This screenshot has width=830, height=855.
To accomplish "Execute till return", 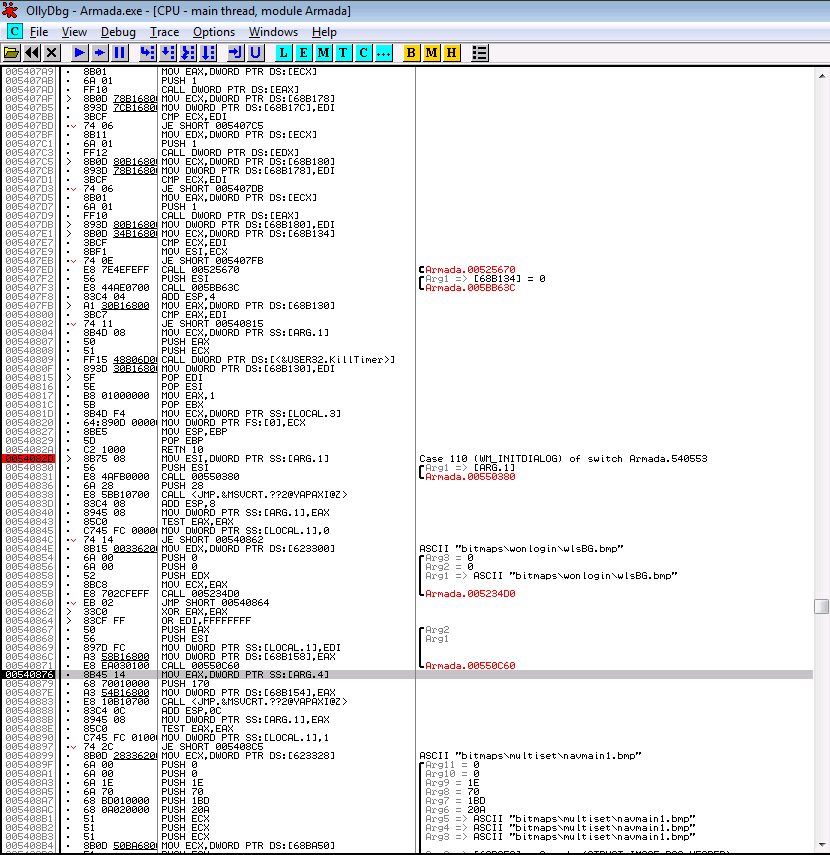I will (235, 53).
